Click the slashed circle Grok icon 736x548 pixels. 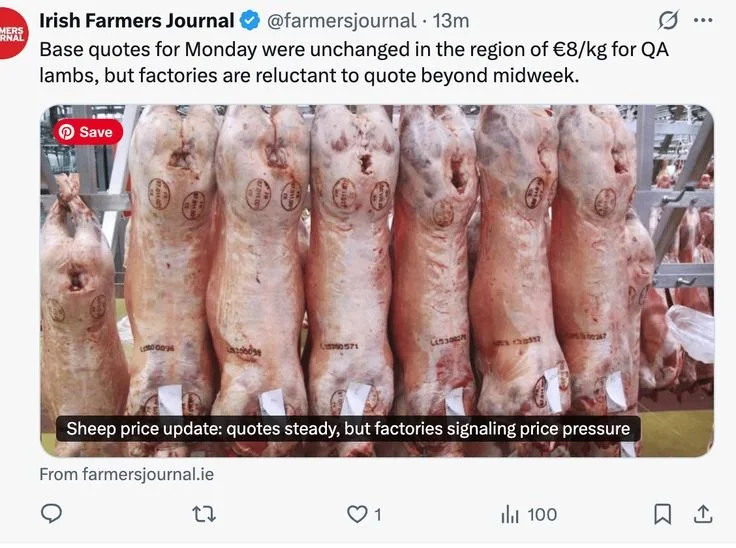point(668,20)
